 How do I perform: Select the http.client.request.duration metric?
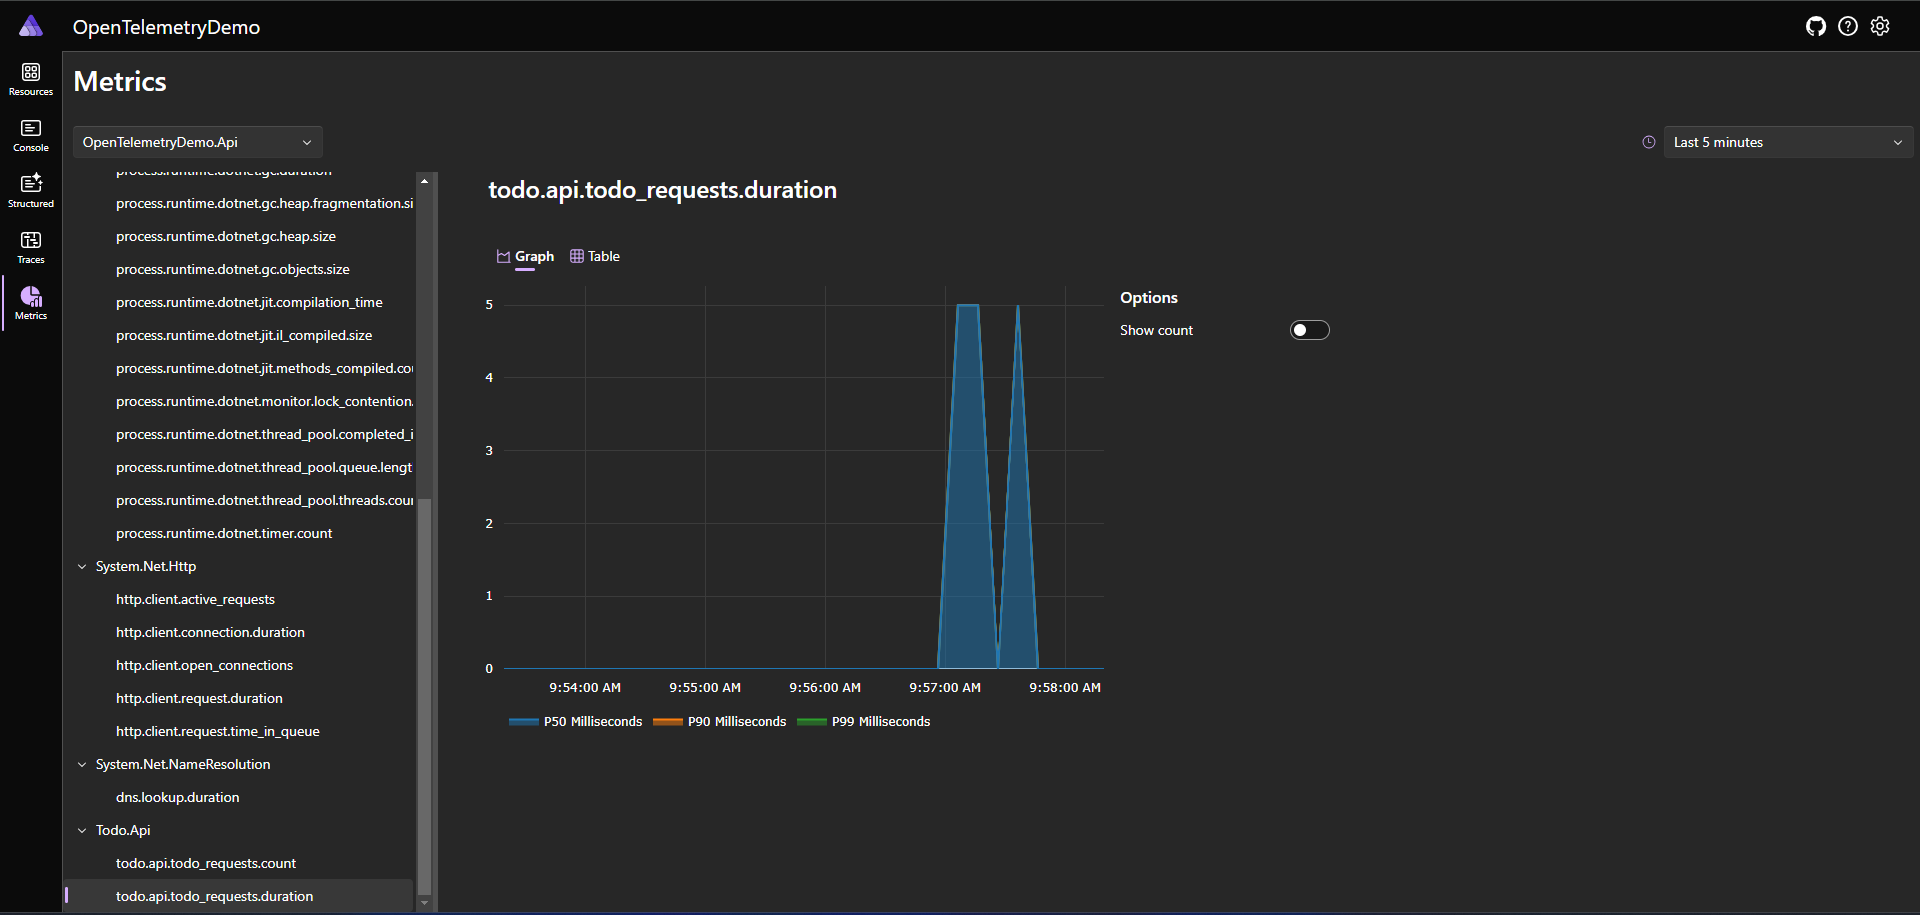[x=199, y=698]
